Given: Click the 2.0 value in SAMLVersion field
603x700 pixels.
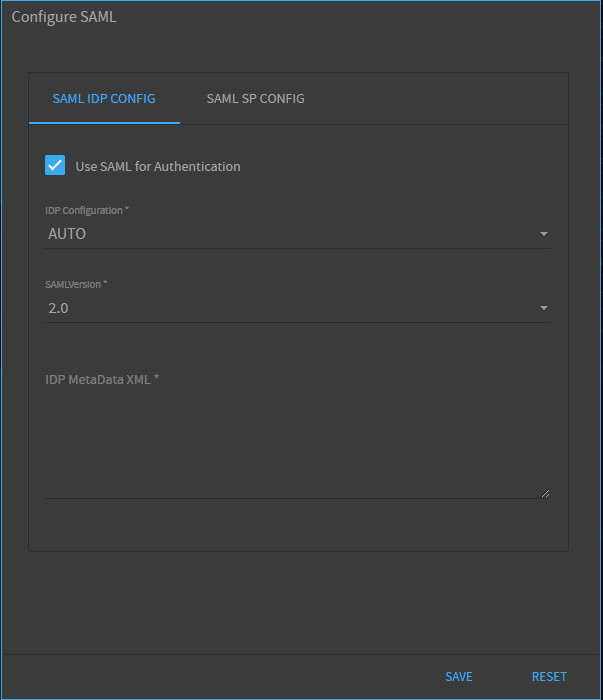Looking at the screenshot, I should click(x=58, y=308).
